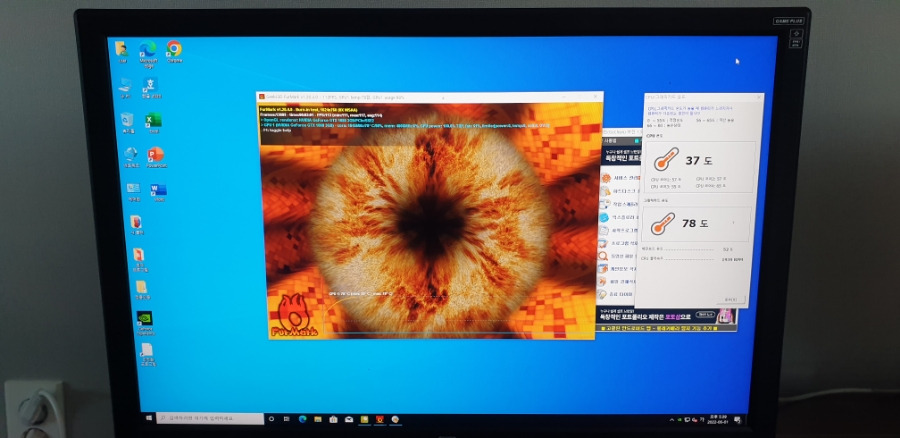Open Microsoft Store from the taskbar
Viewport: 900px width, 438px height.
click(x=333, y=419)
